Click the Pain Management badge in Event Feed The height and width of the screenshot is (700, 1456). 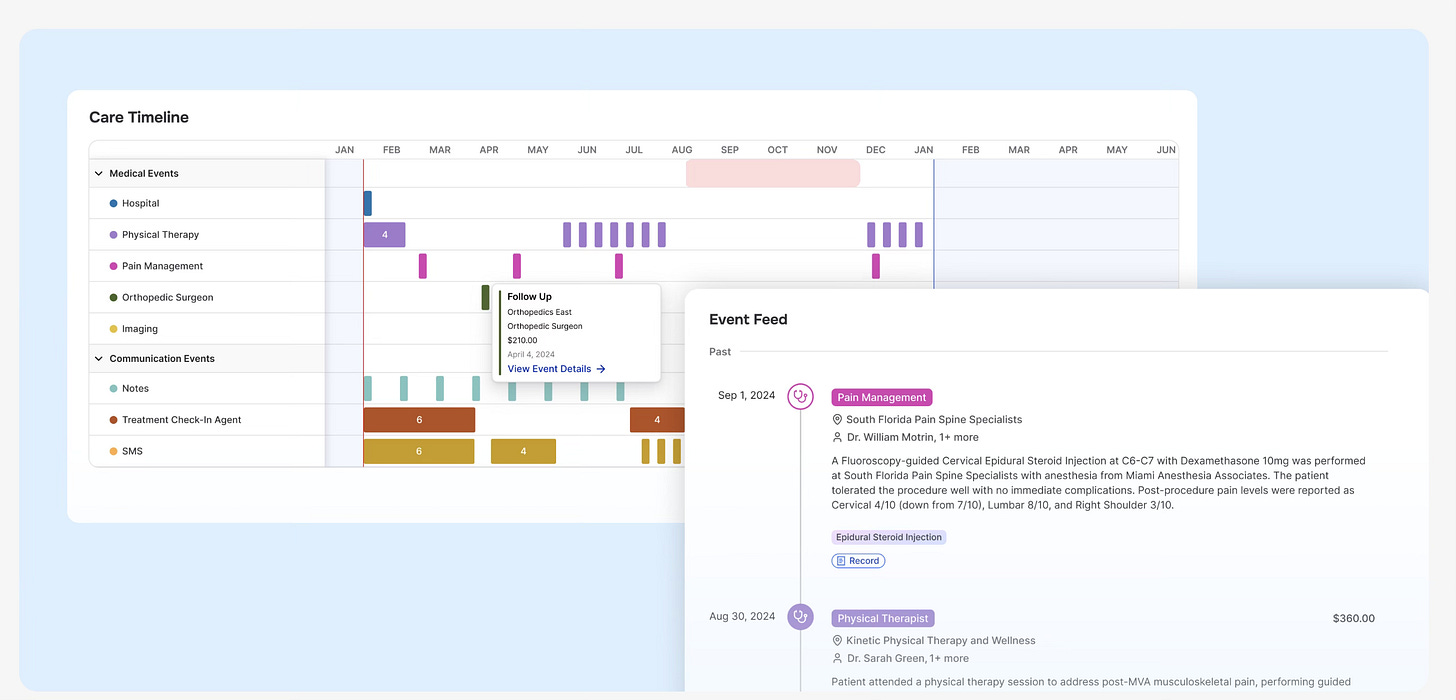882,397
